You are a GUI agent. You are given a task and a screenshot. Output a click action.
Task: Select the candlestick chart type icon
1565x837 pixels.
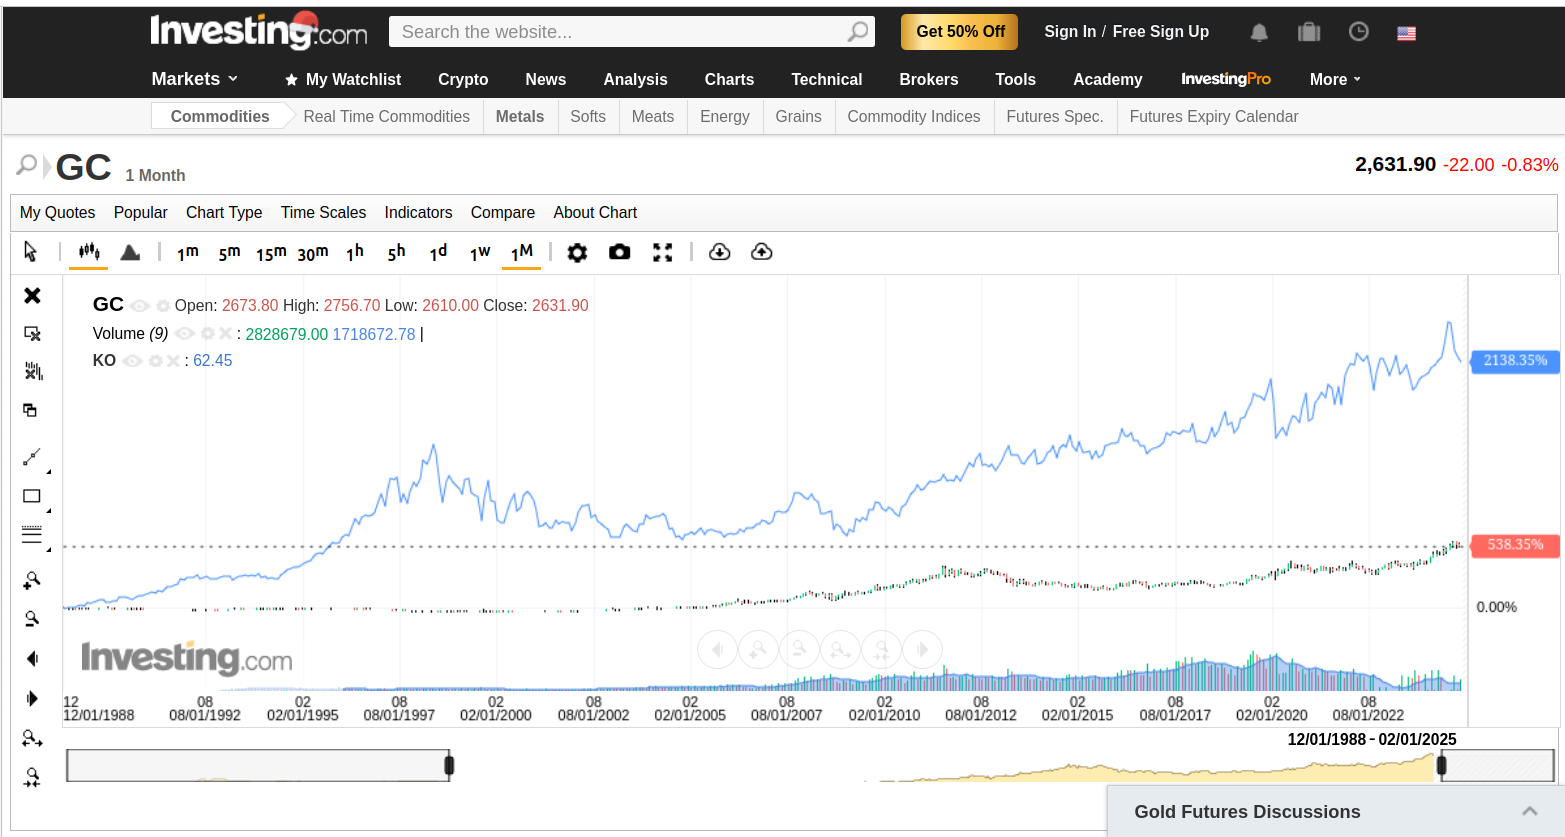[89, 252]
